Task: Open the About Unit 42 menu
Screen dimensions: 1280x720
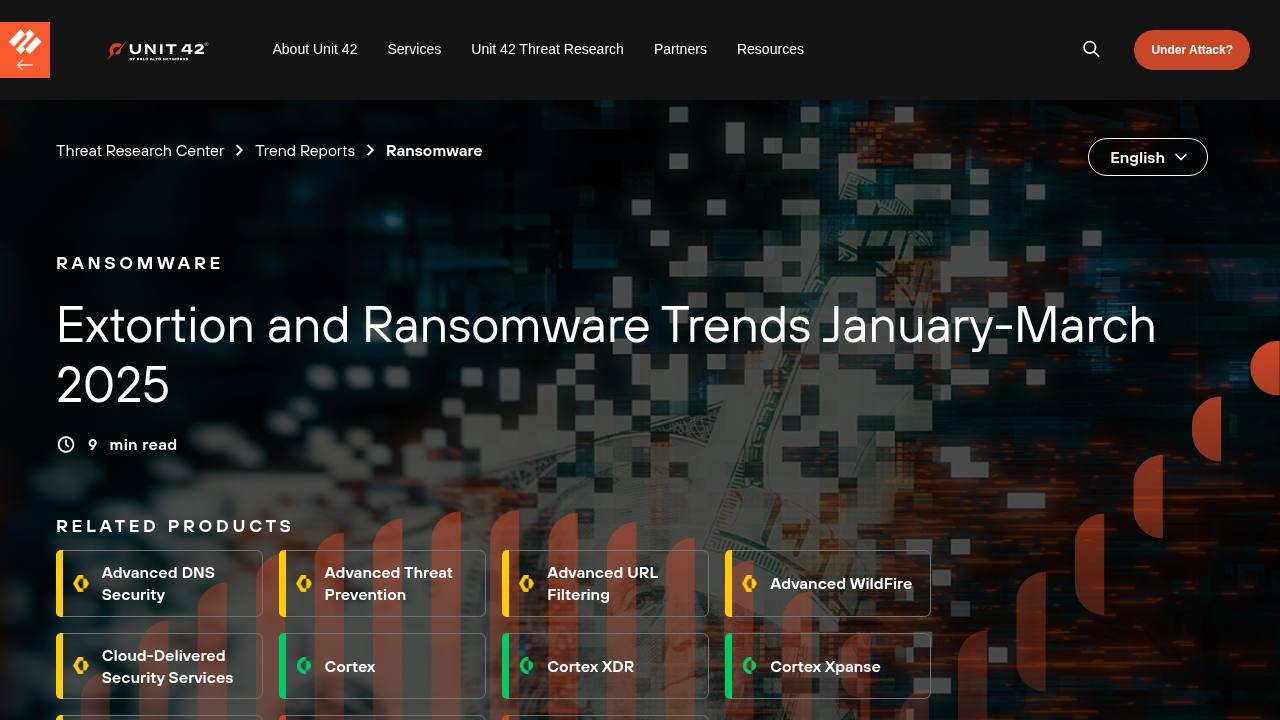Action: pyautogui.click(x=315, y=49)
